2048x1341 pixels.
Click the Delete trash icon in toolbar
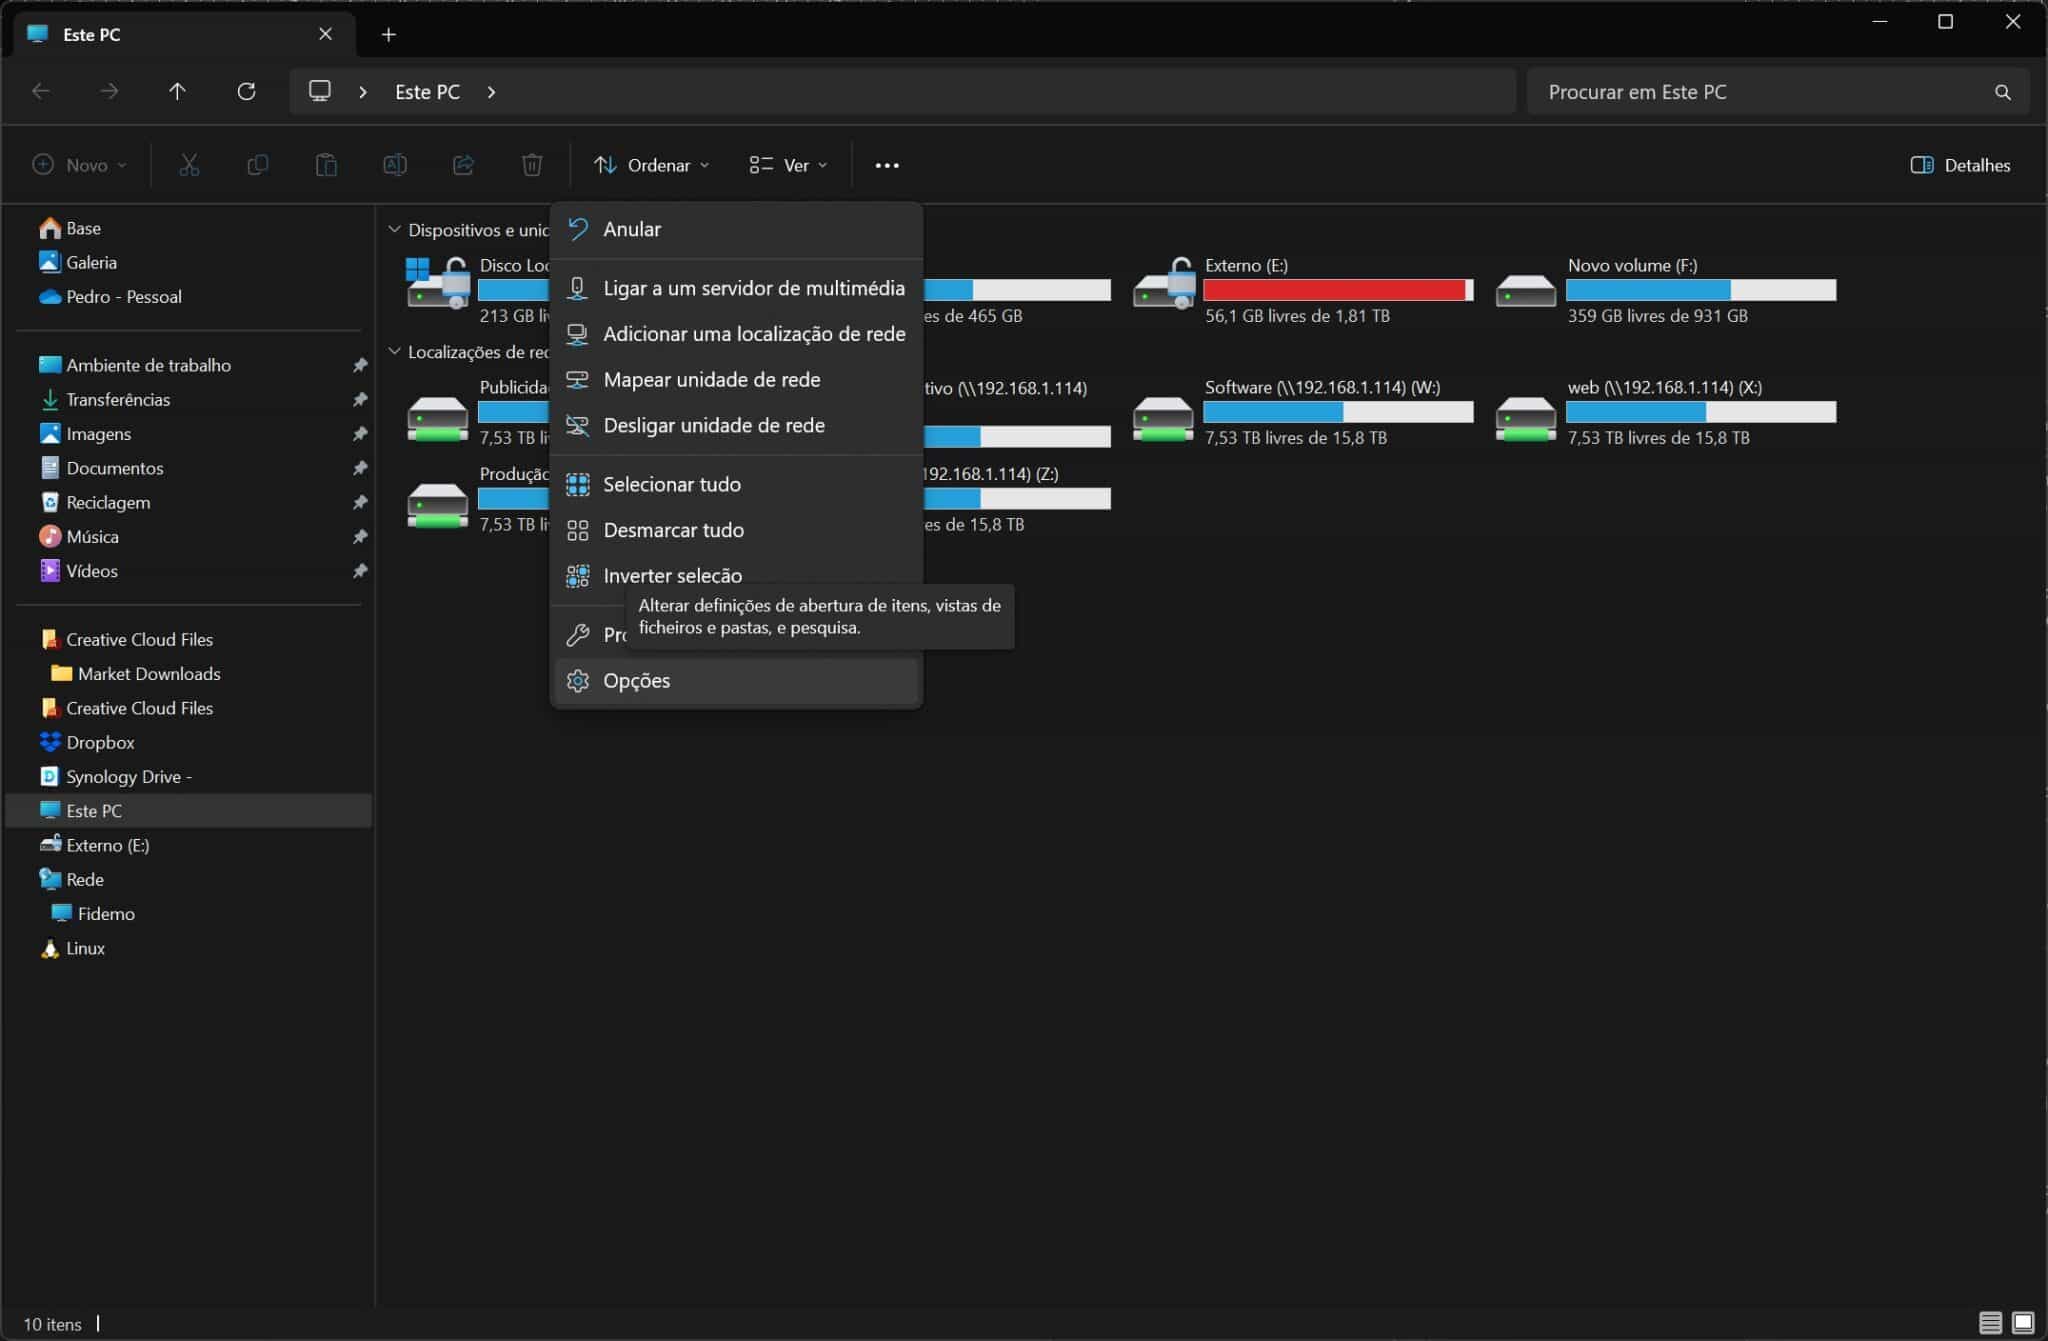tap(532, 165)
